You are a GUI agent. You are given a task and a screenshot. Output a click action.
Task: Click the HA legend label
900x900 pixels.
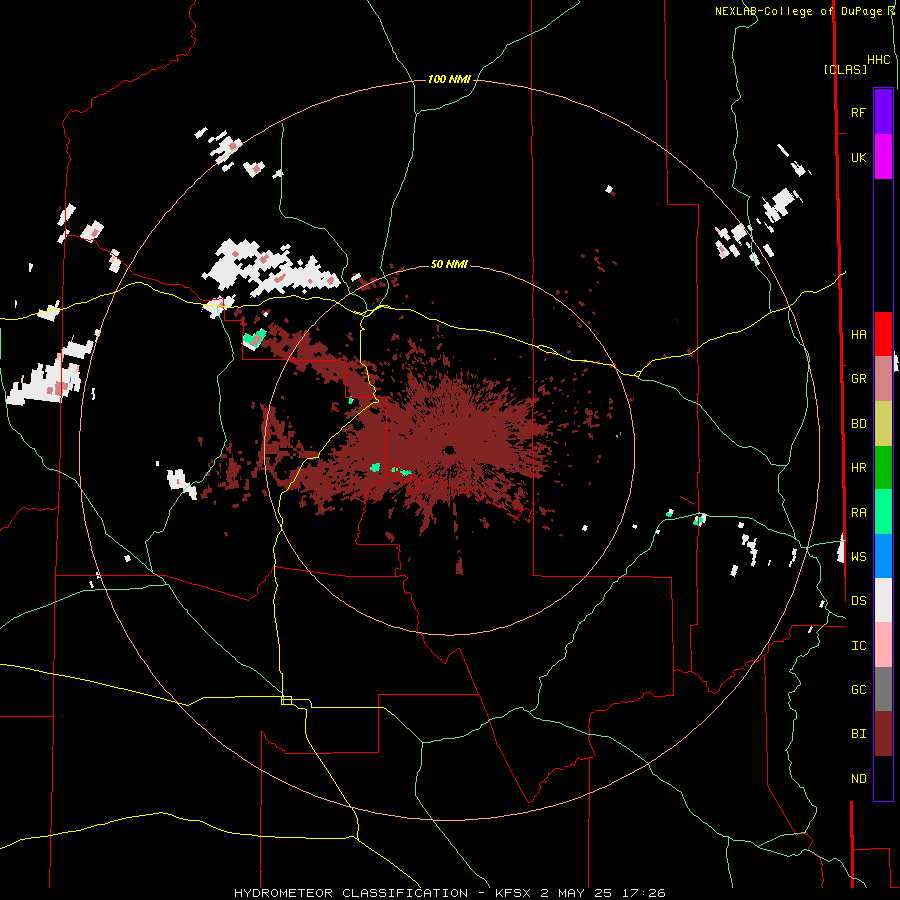point(858,334)
